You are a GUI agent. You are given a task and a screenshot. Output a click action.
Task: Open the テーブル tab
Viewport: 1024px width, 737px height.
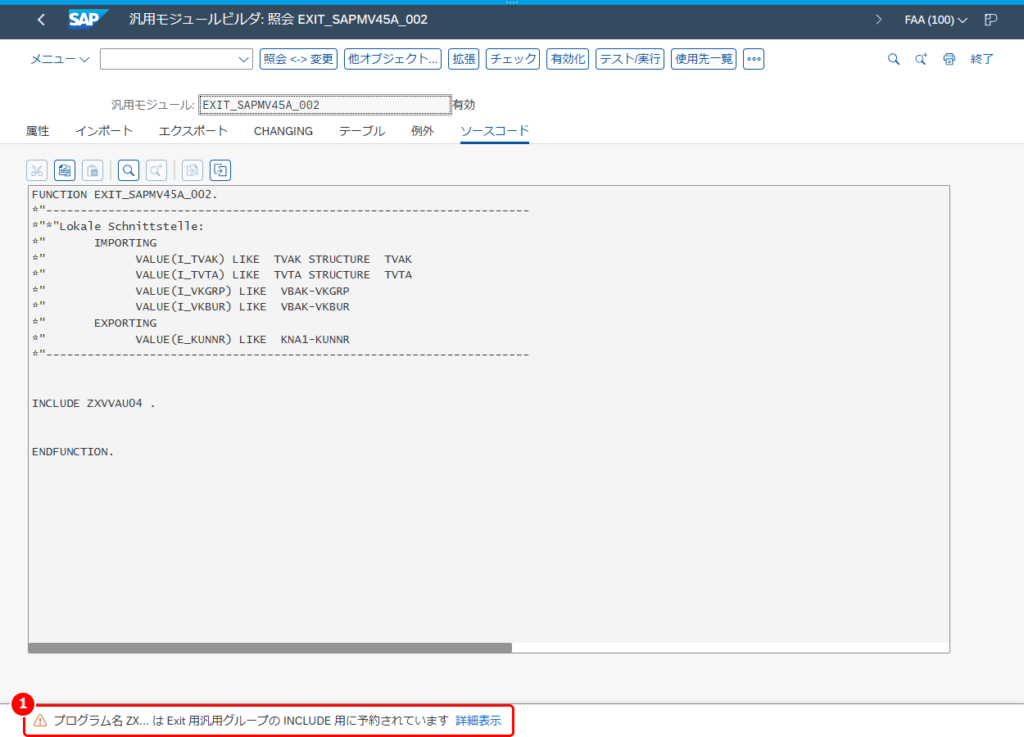(x=362, y=131)
